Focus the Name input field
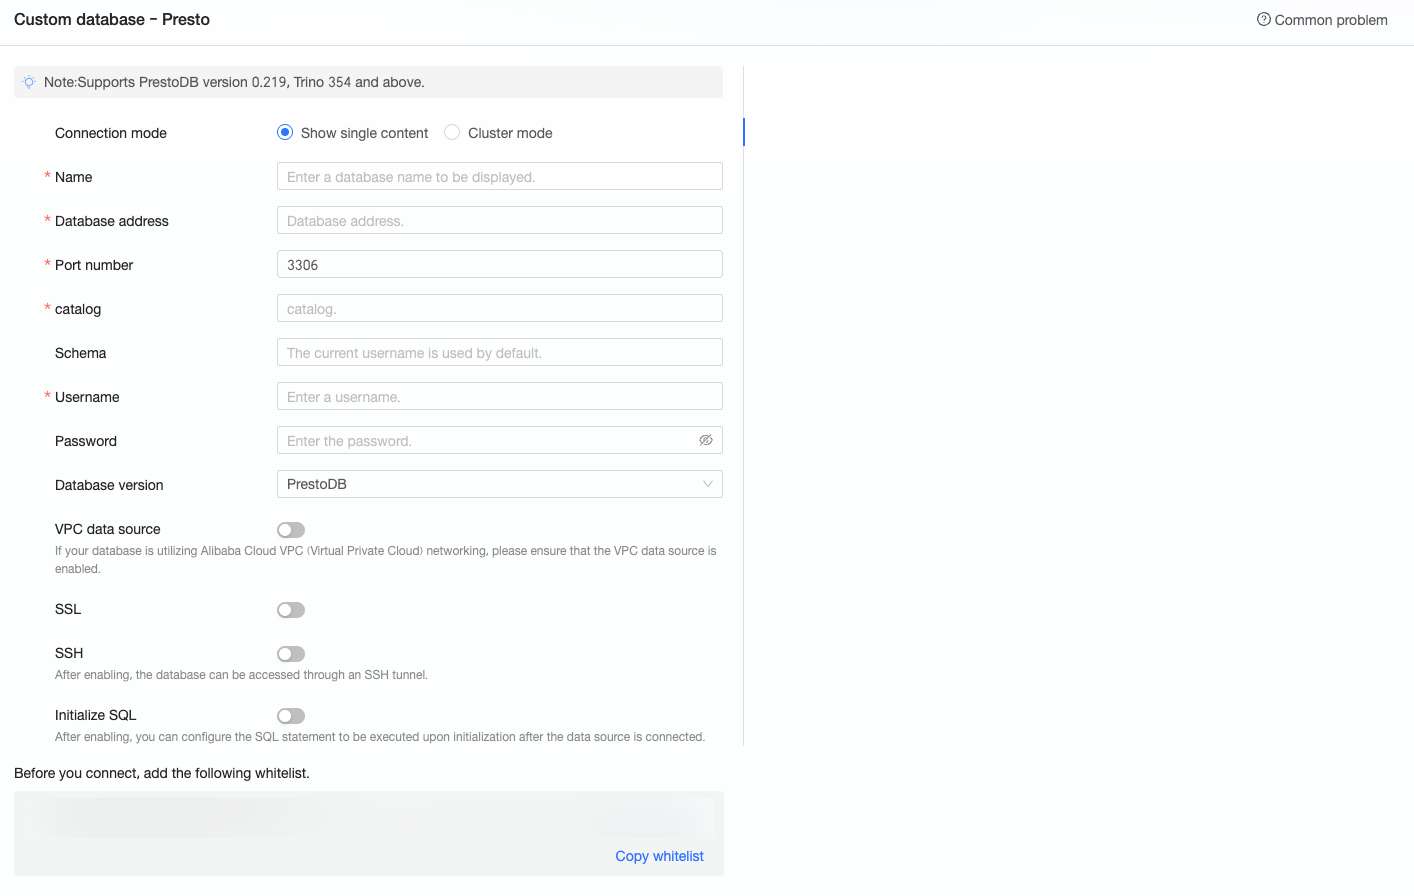Screen dimensions: 1414x896 tap(499, 177)
